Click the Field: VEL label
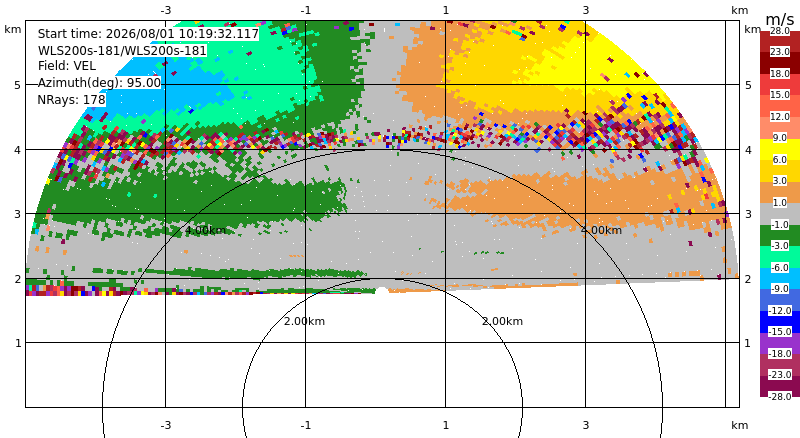The image size is (800, 438). pos(67,66)
